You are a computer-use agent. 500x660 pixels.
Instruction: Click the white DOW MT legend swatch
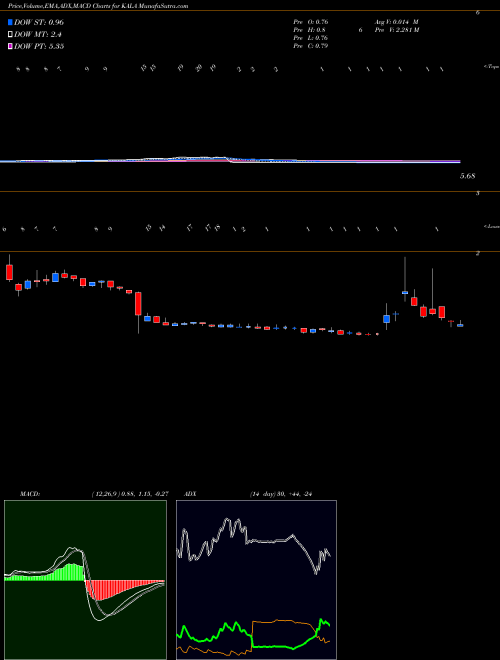[x=11, y=35]
